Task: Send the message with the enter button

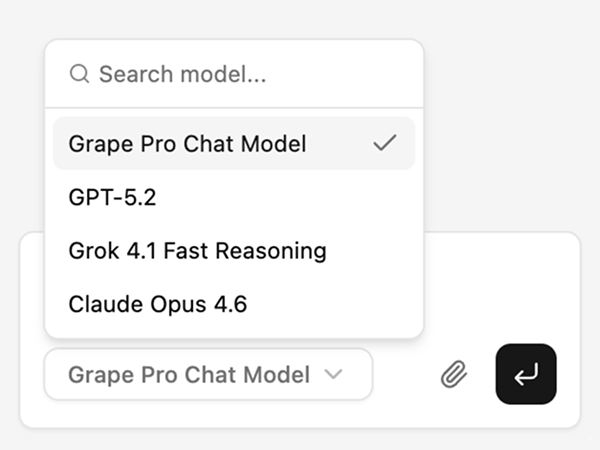Action: (526, 375)
